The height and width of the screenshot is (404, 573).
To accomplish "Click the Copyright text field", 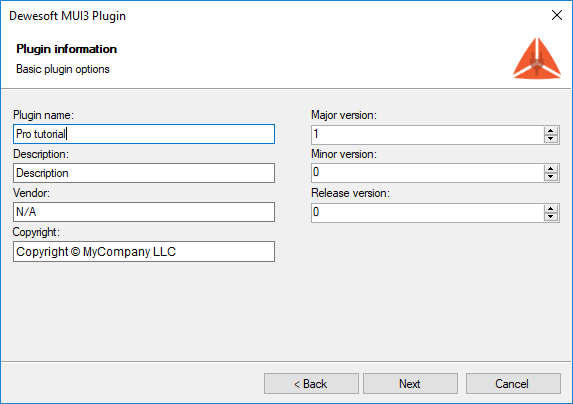I will point(144,251).
